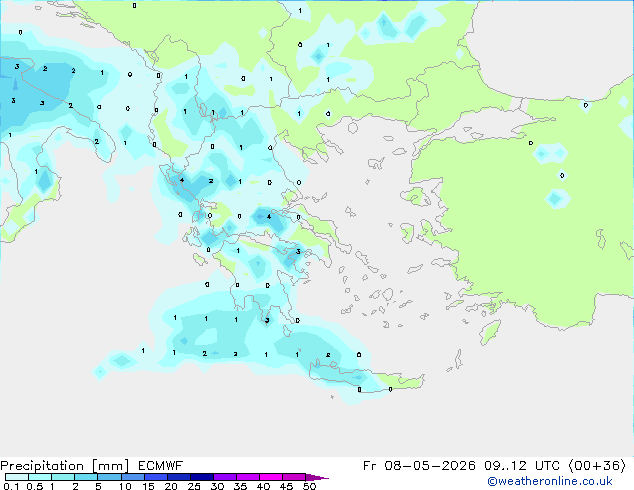Screen dimensions: 634x490
Task: Click the 20–25 mm dark blue legend swatch
Action: pos(179,477)
